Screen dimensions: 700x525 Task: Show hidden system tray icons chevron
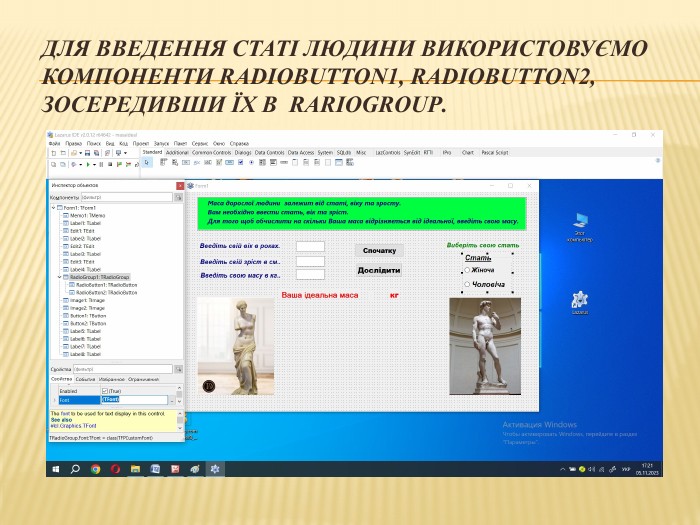click(562, 470)
